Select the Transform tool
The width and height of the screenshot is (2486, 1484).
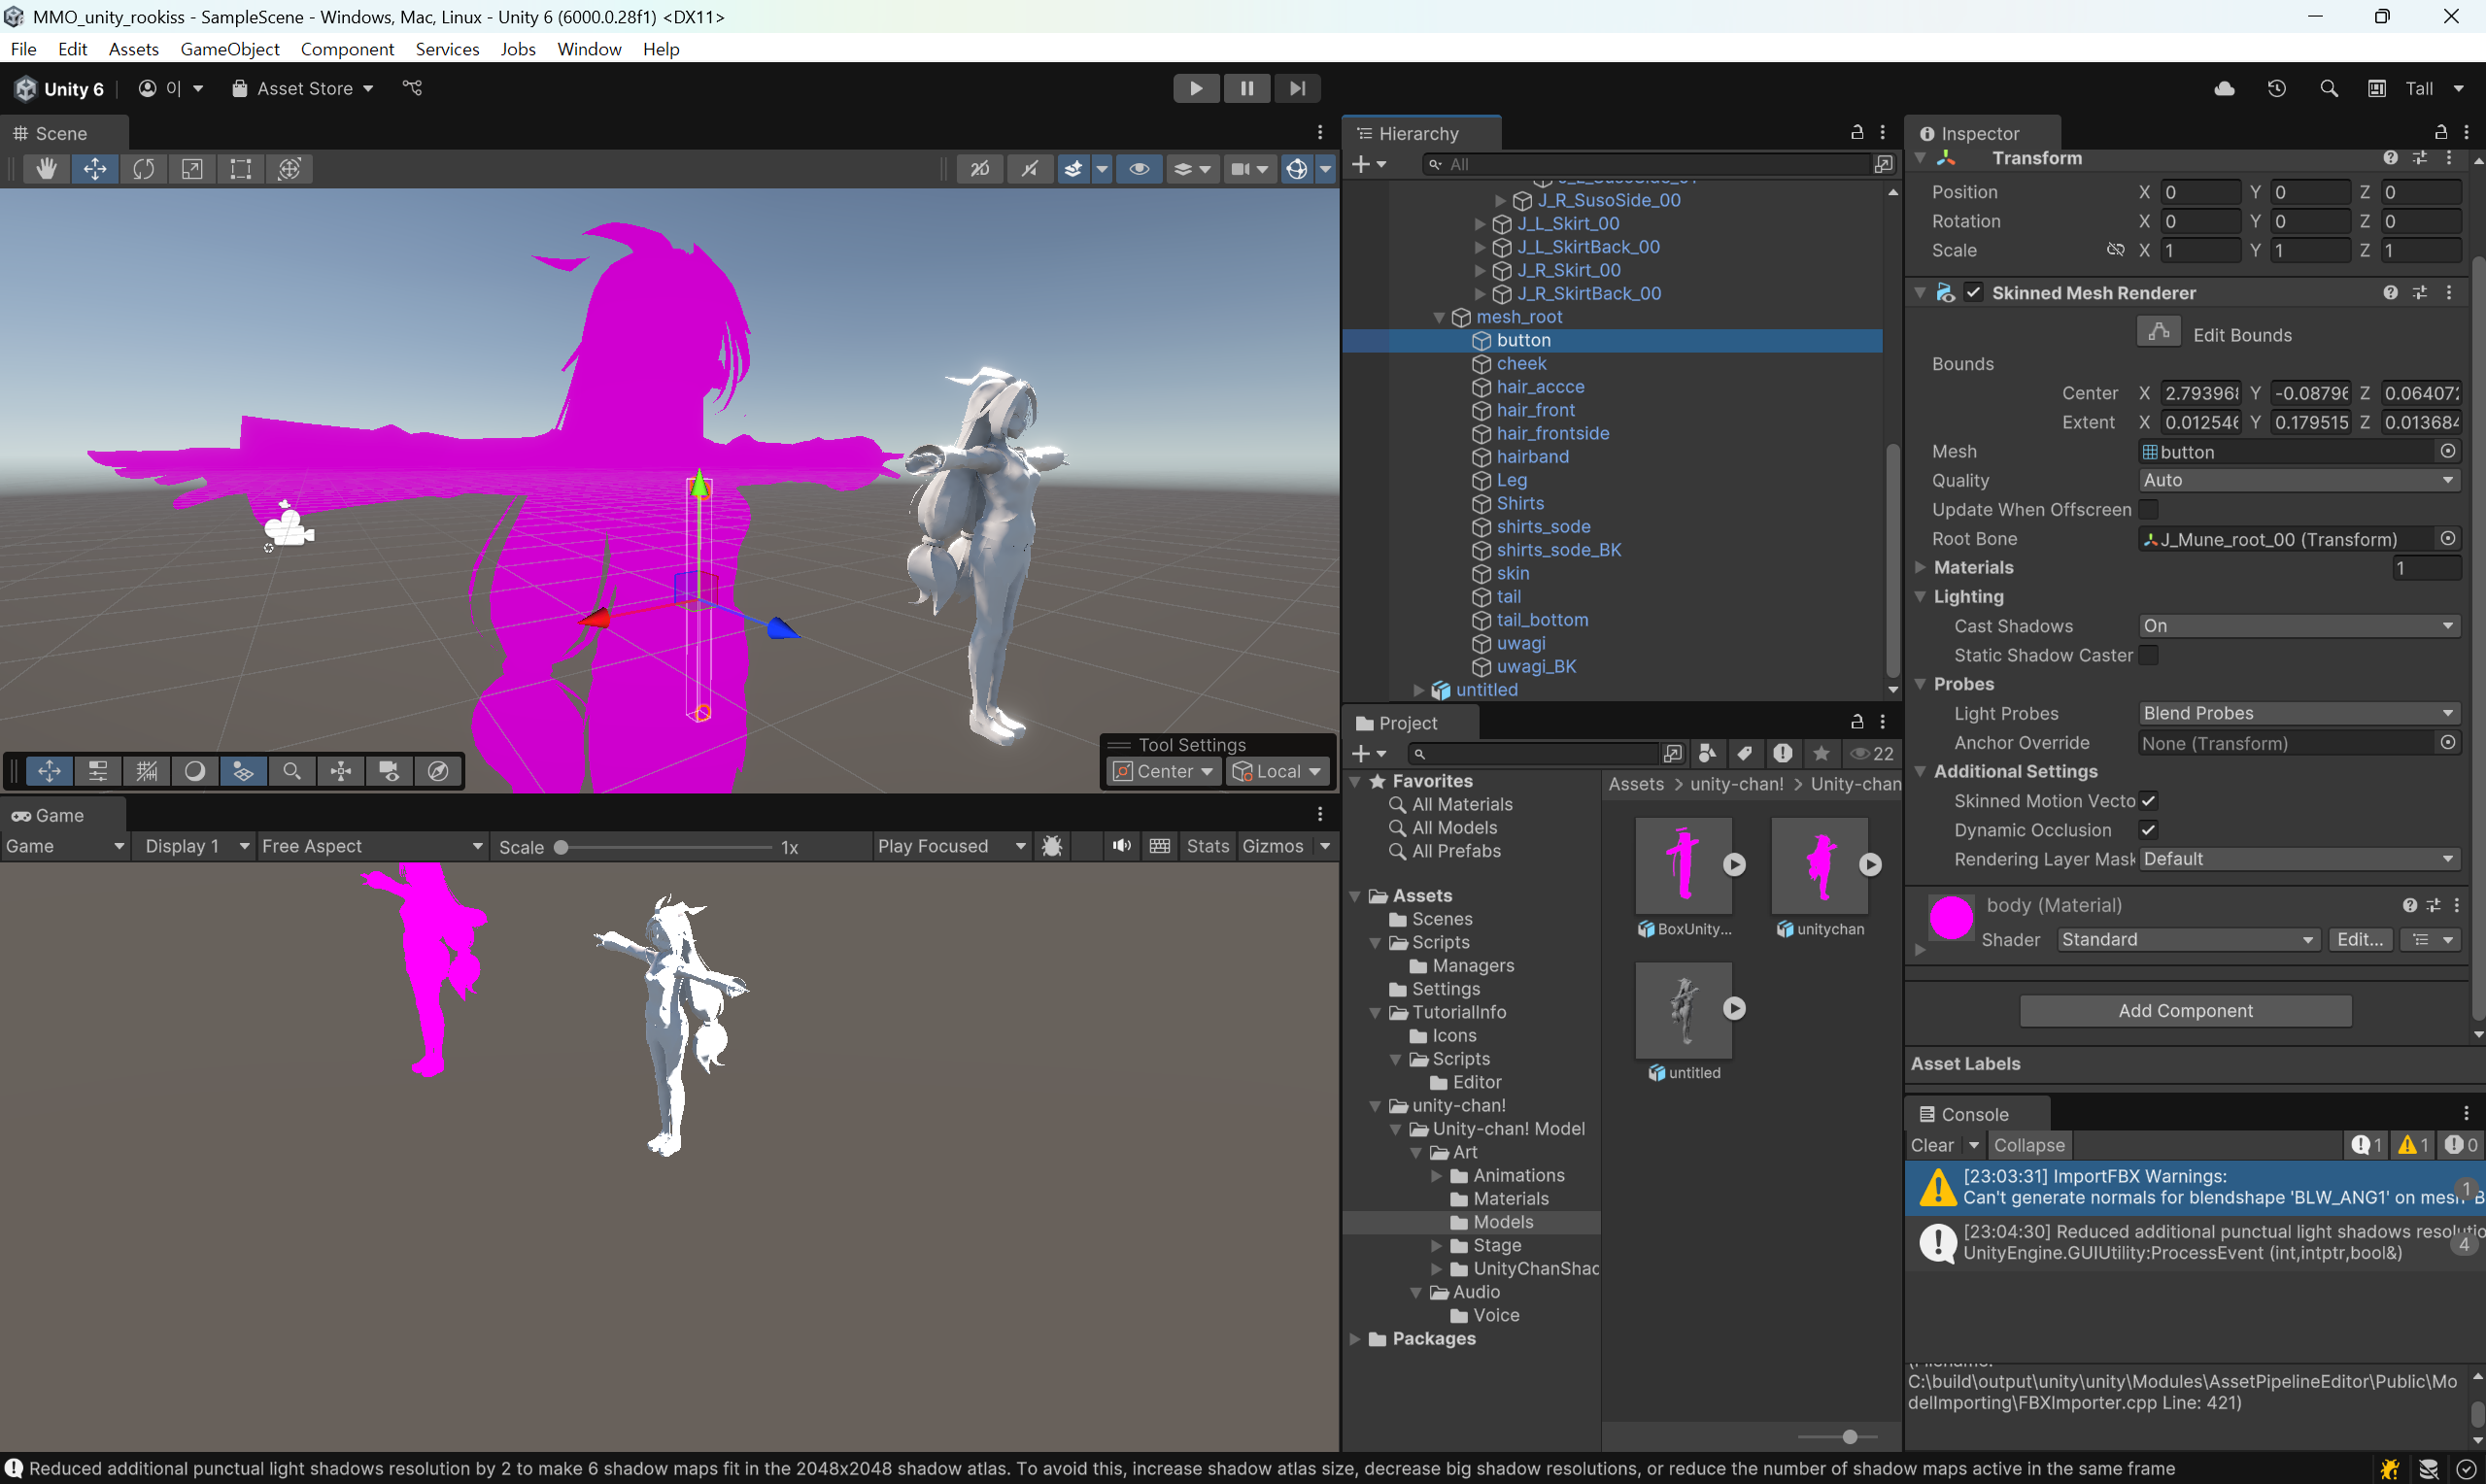click(x=289, y=169)
